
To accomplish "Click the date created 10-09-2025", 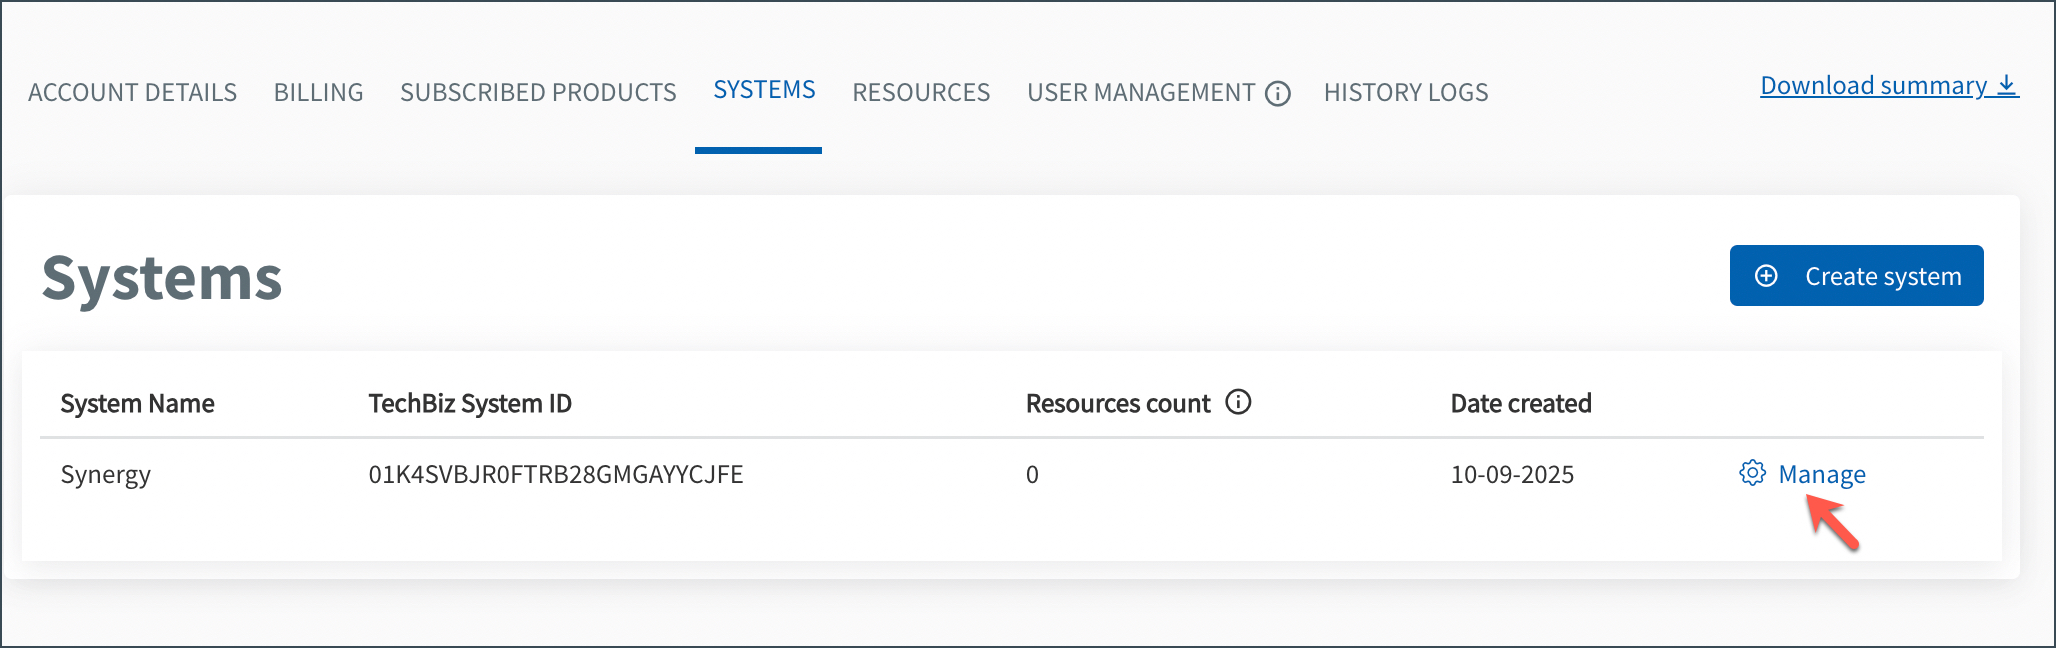I will [1512, 474].
